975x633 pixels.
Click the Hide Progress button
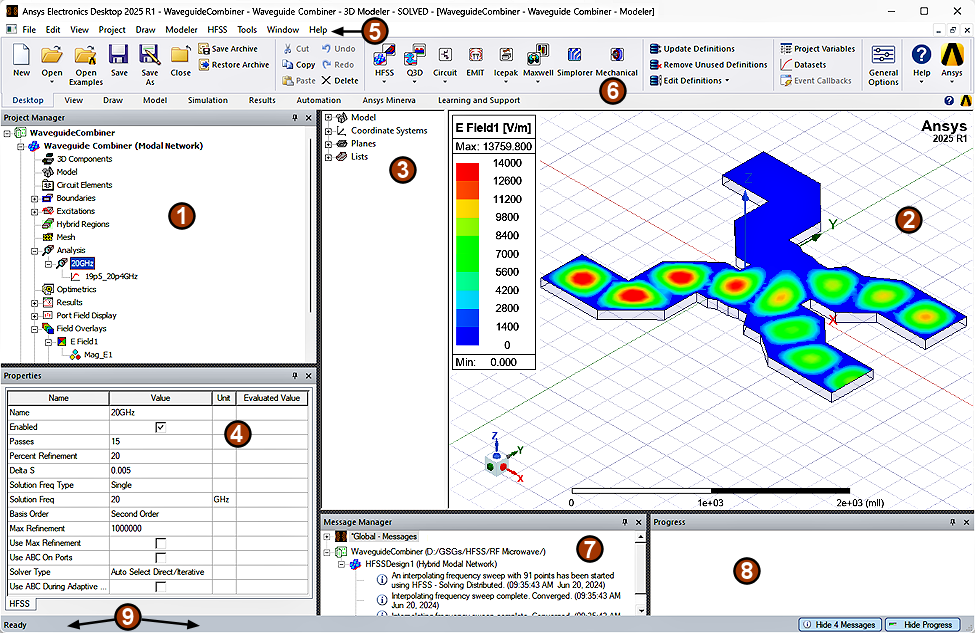point(922,624)
